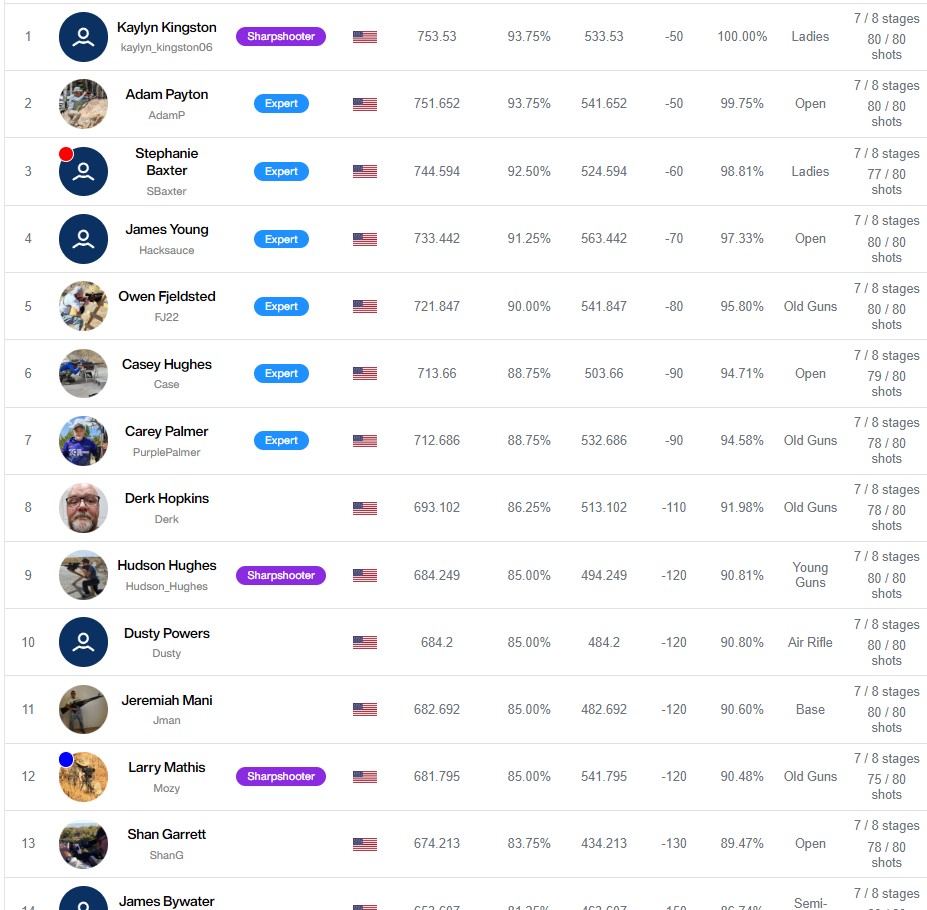Screen dimensions: 927x910
Task: Click Kaylyn Kingston's default avatar icon
Action: pos(83,37)
